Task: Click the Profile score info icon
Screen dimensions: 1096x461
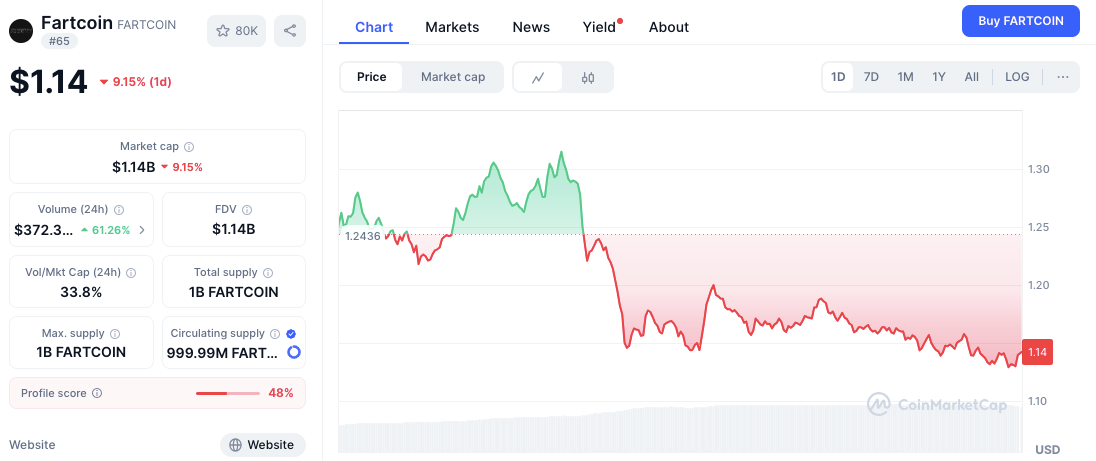Action: coord(97,393)
